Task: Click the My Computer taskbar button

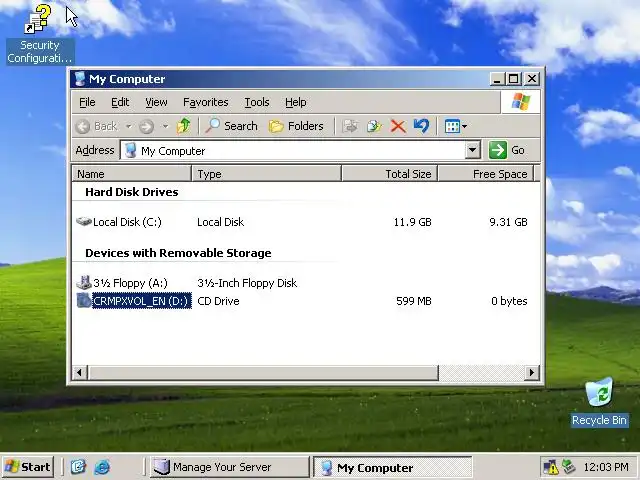Action: [392, 467]
